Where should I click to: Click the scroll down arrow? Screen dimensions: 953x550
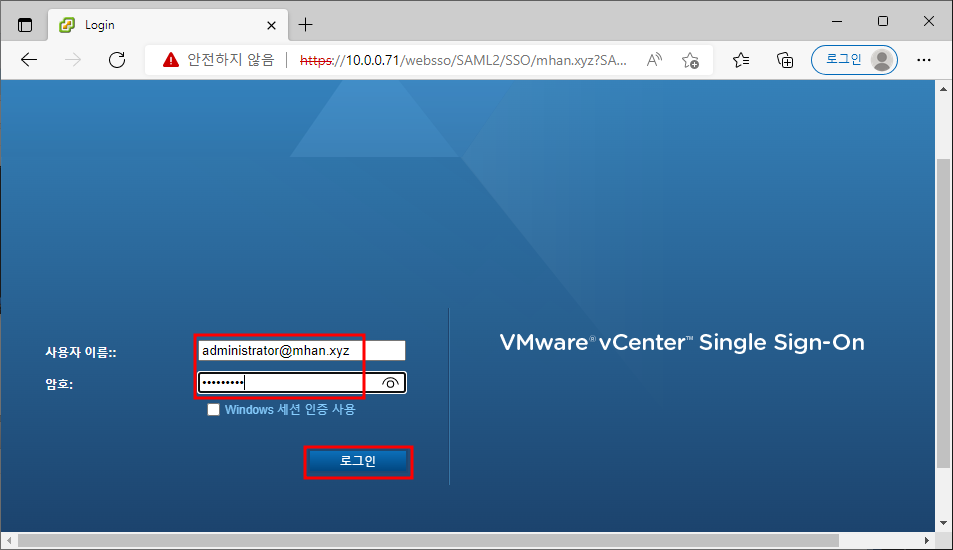click(x=943, y=523)
